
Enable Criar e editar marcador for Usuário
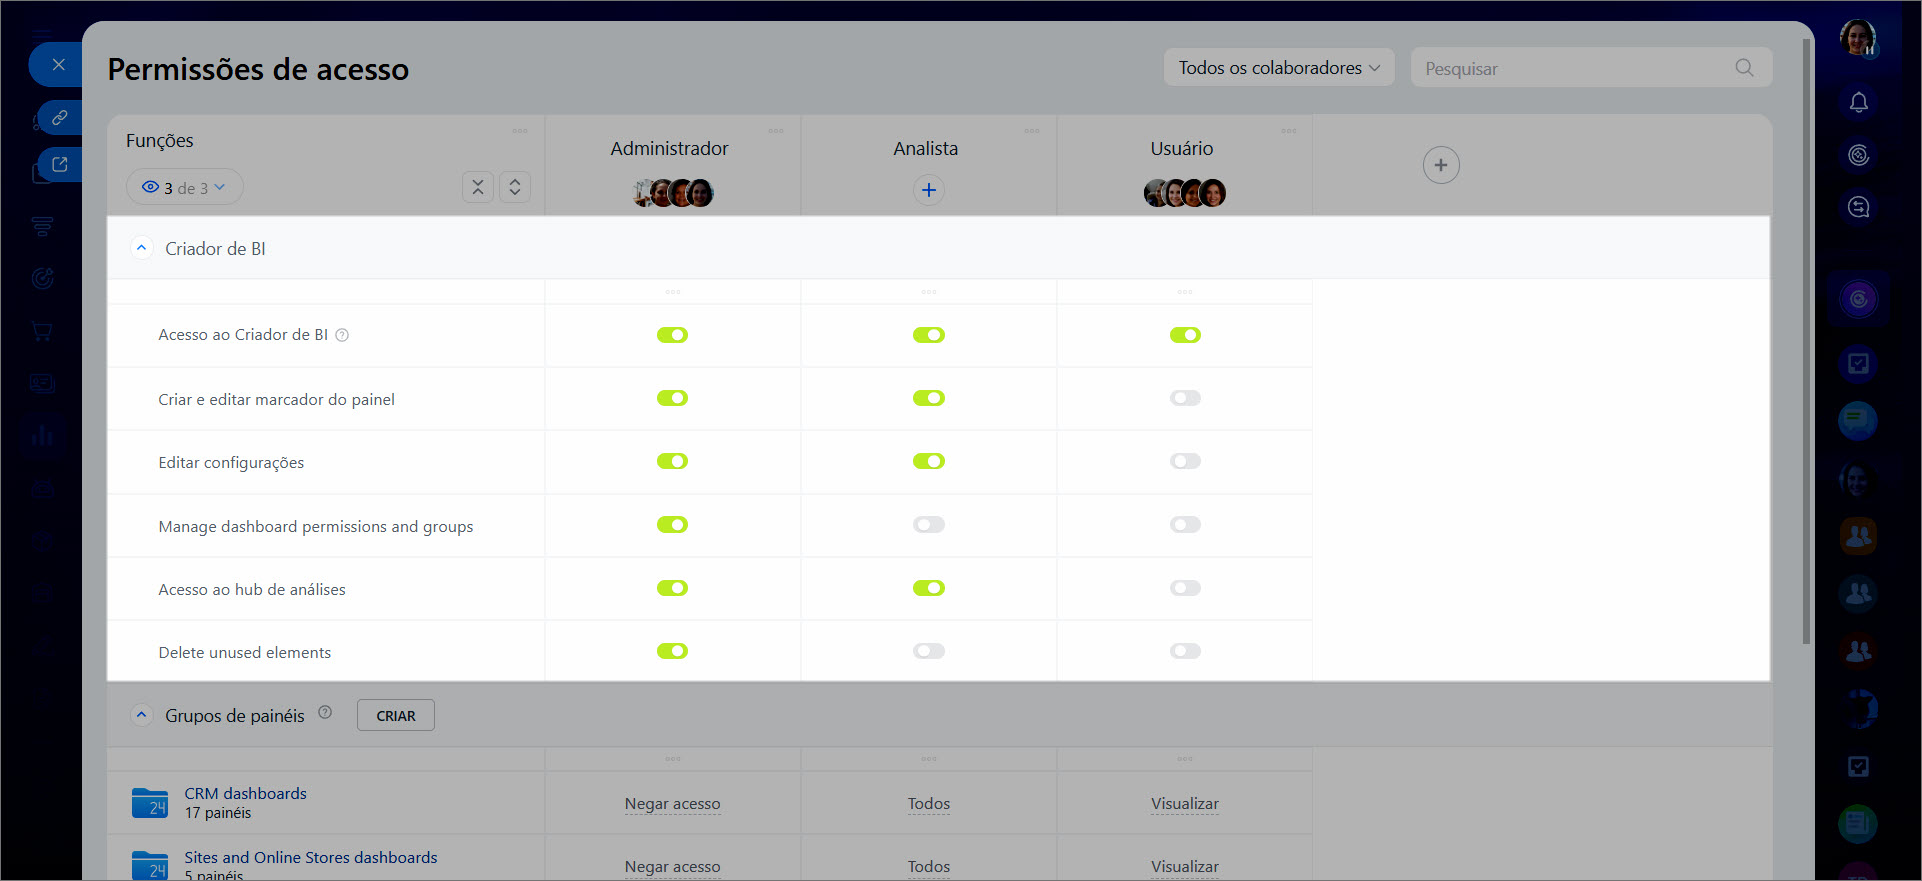[1184, 398]
